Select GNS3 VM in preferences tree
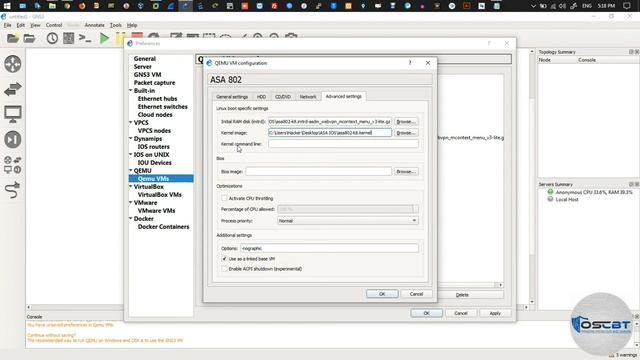640x360 pixels. click(147, 75)
